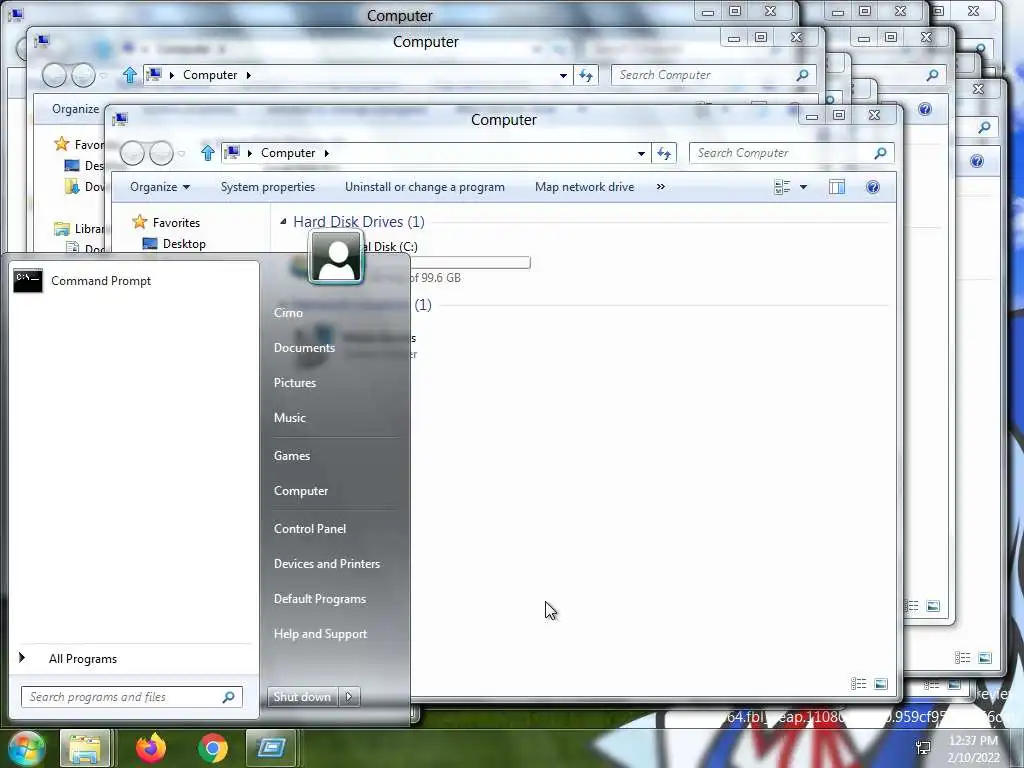Click Organize in second Computer window
The height and width of the screenshot is (768, 1024).
tap(76, 109)
